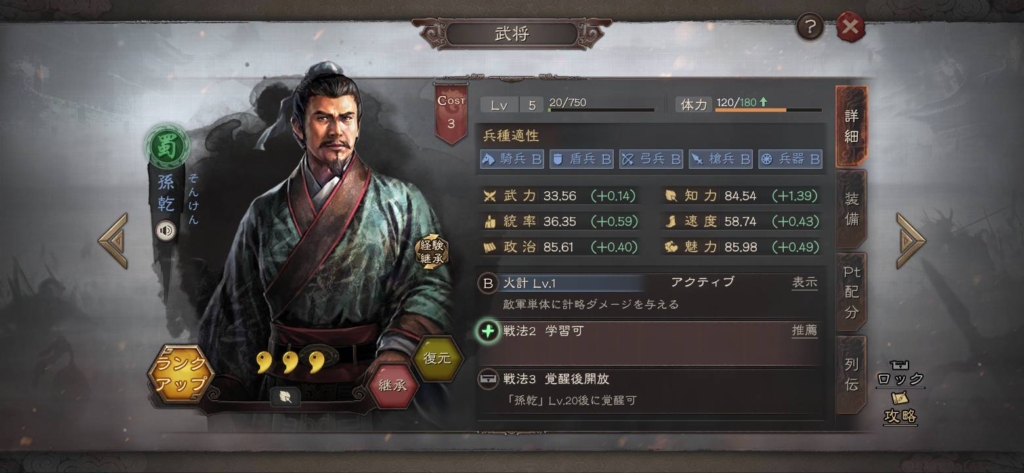Click the red 継承 button

tap(393, 385)
